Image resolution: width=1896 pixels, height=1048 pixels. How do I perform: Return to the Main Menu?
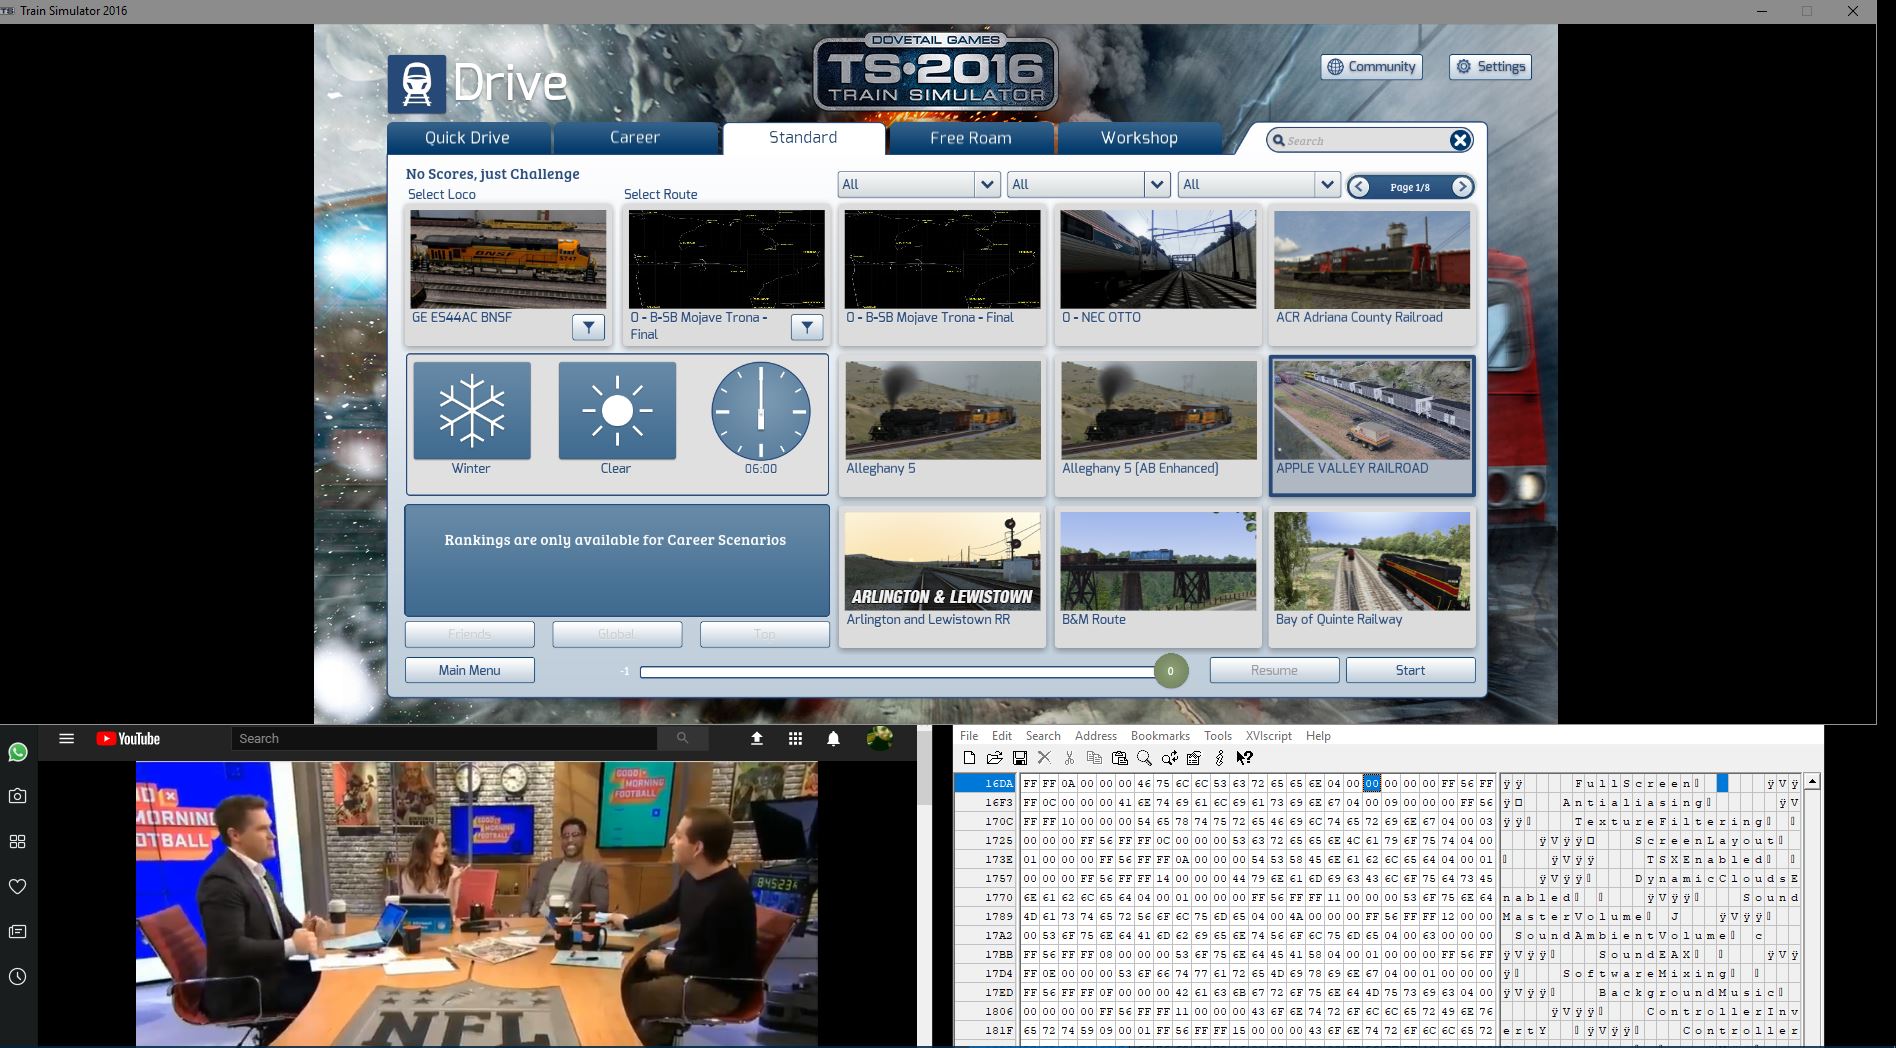pyautogui.click(x=470, y=670)
